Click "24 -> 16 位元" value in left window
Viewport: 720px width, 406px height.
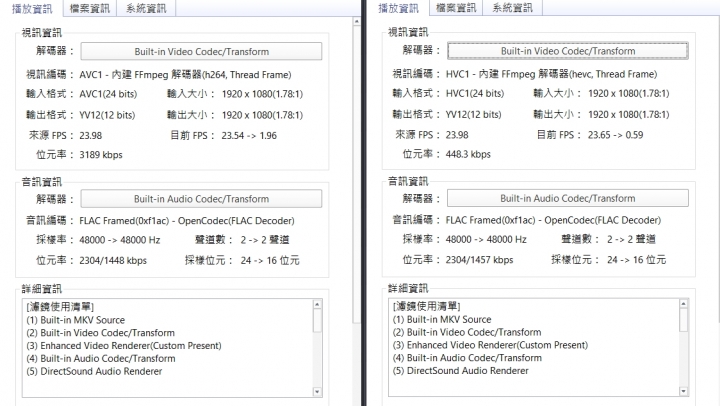270,261
